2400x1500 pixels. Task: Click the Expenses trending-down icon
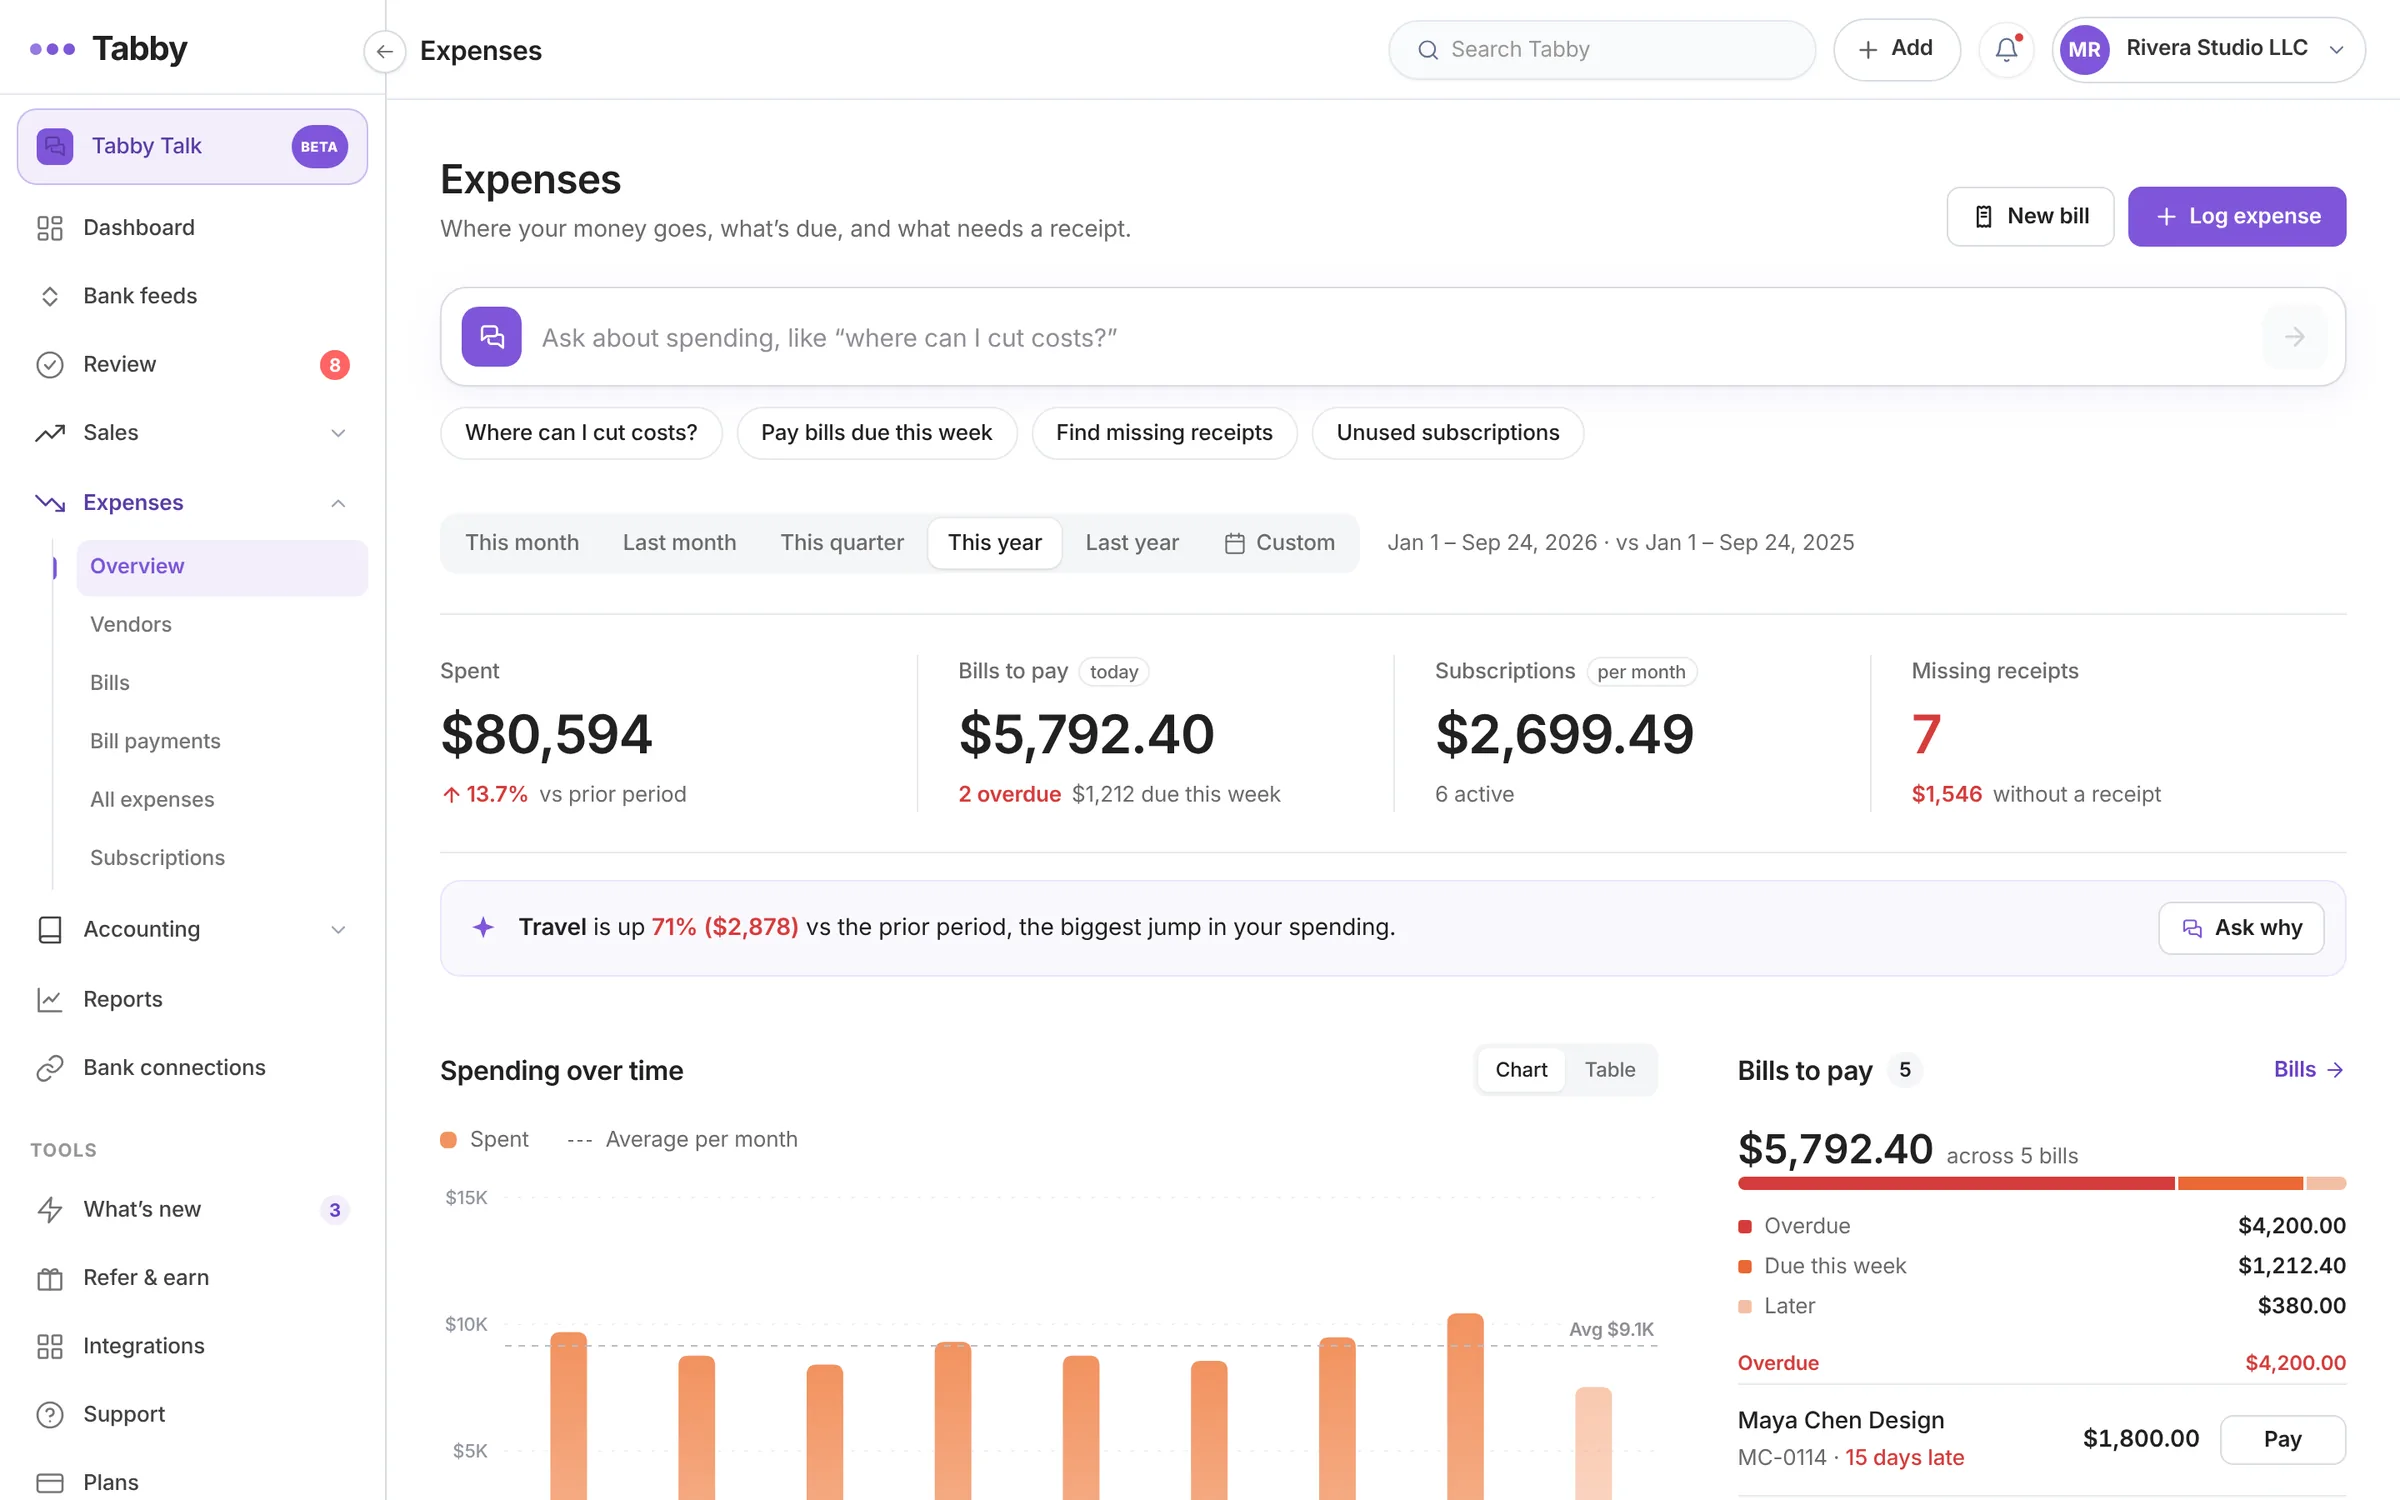coord(50,502)
